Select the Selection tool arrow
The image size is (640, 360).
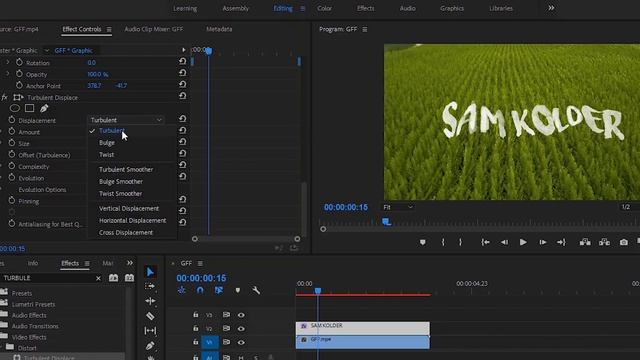click(x=150, y=272)
